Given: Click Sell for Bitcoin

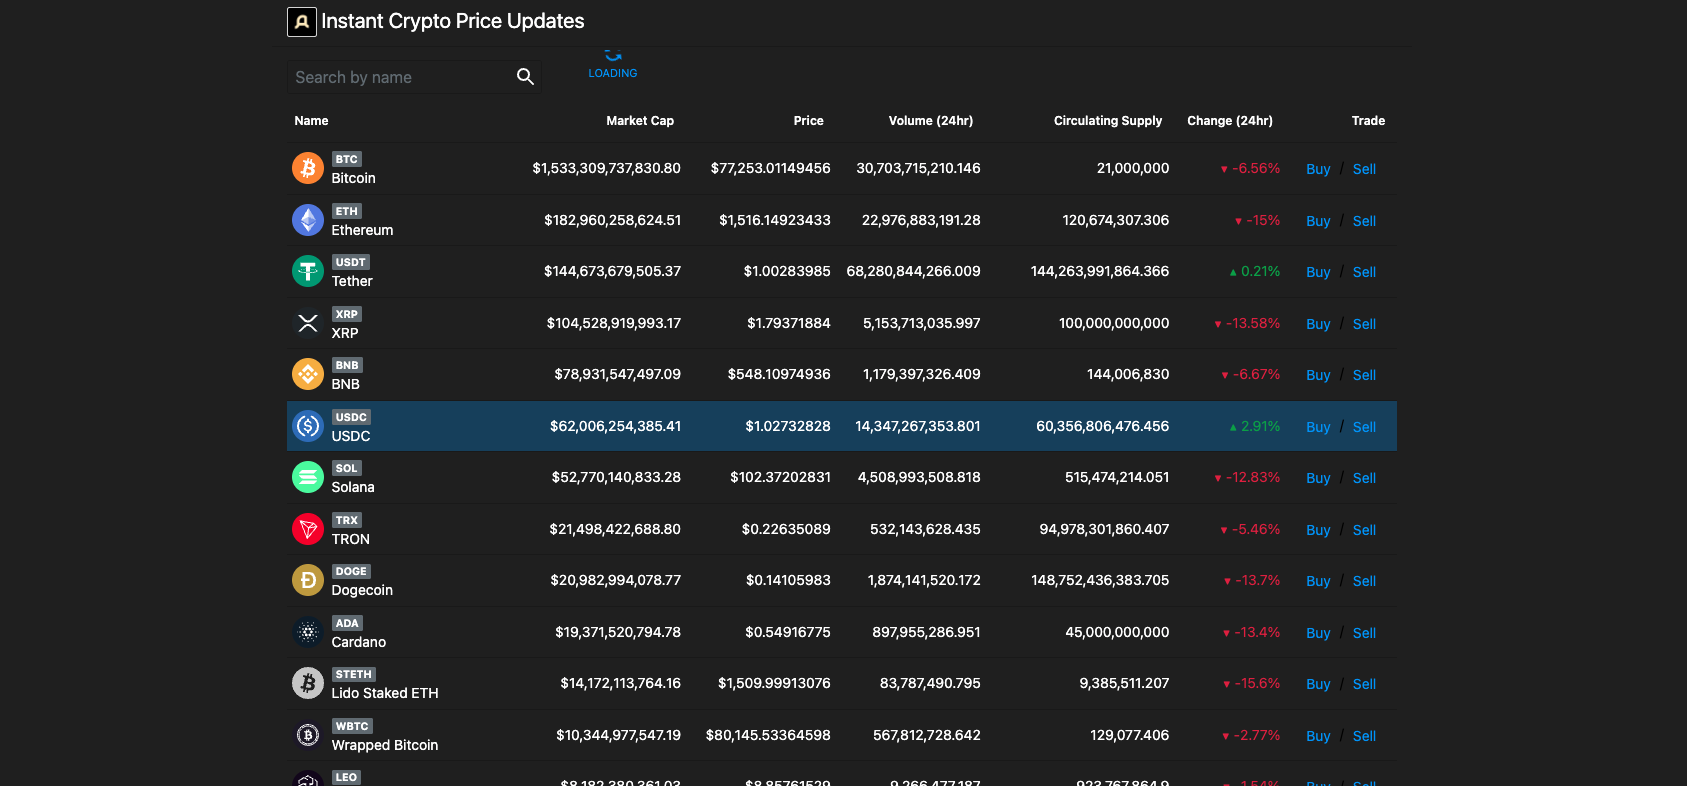Looking at the screenshot, I should point(1364,169).
